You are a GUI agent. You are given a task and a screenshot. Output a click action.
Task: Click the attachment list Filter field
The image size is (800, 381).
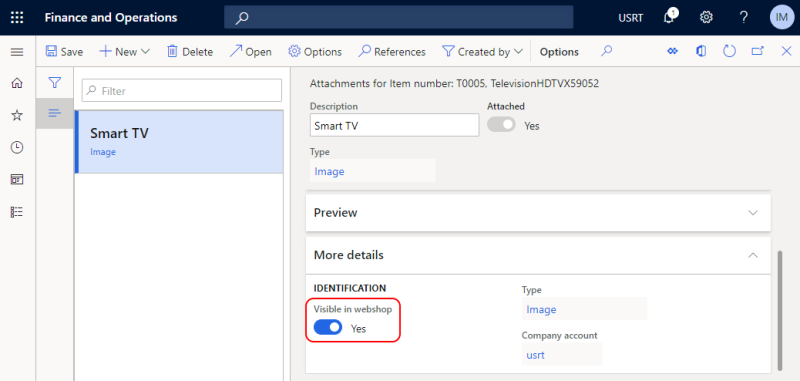tap(182, 91)
